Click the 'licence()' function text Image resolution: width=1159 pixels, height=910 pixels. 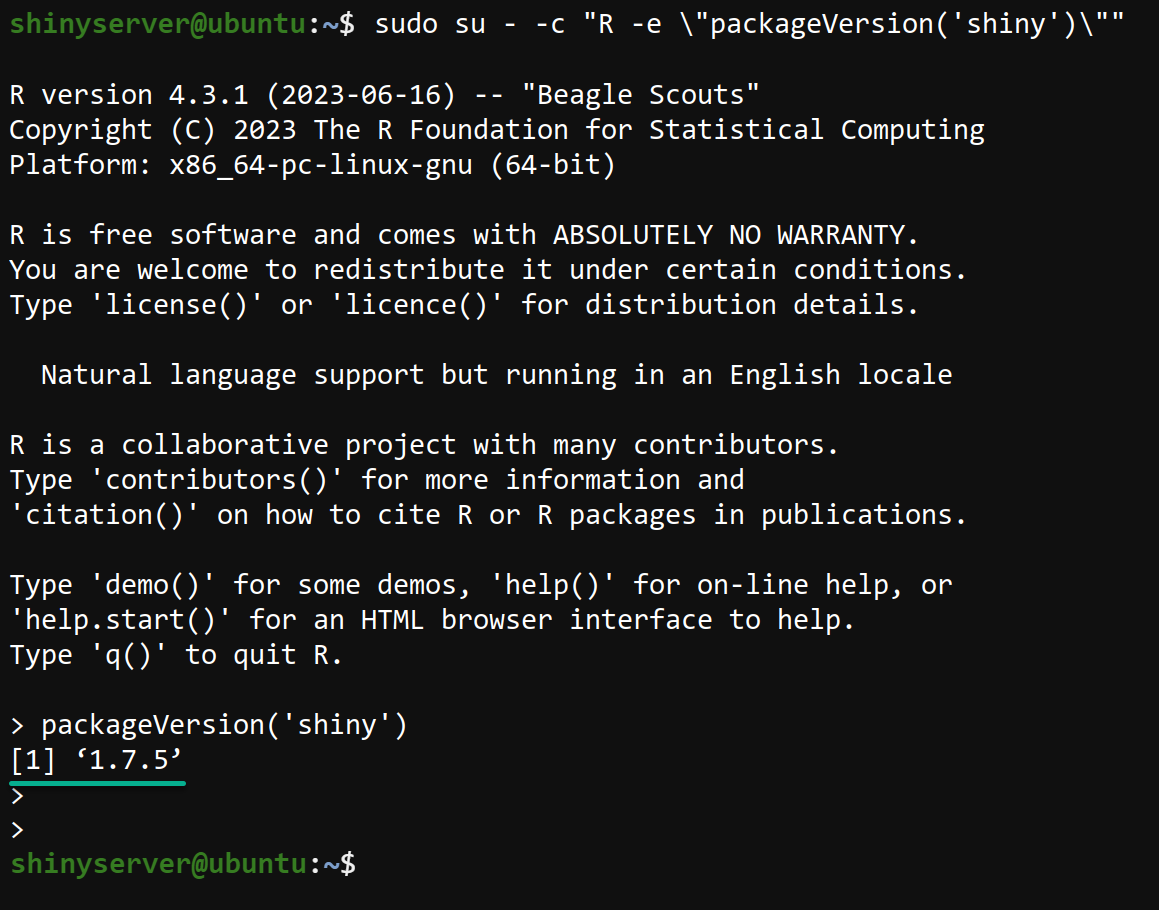(x=424, y=305)
